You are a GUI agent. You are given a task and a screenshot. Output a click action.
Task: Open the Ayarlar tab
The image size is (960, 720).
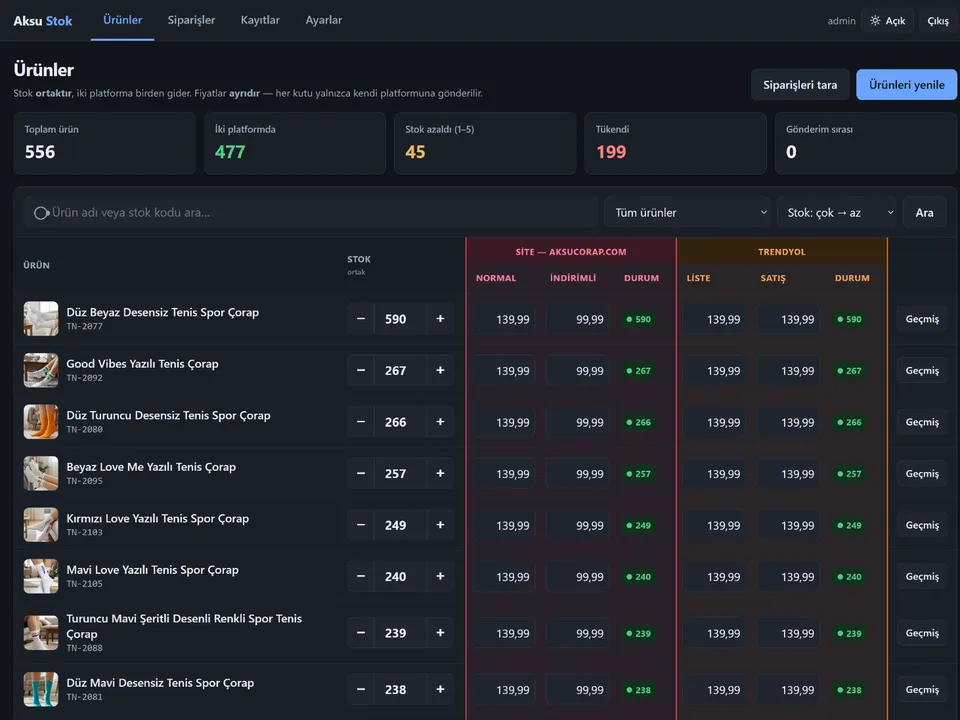(x=323, y=20)
